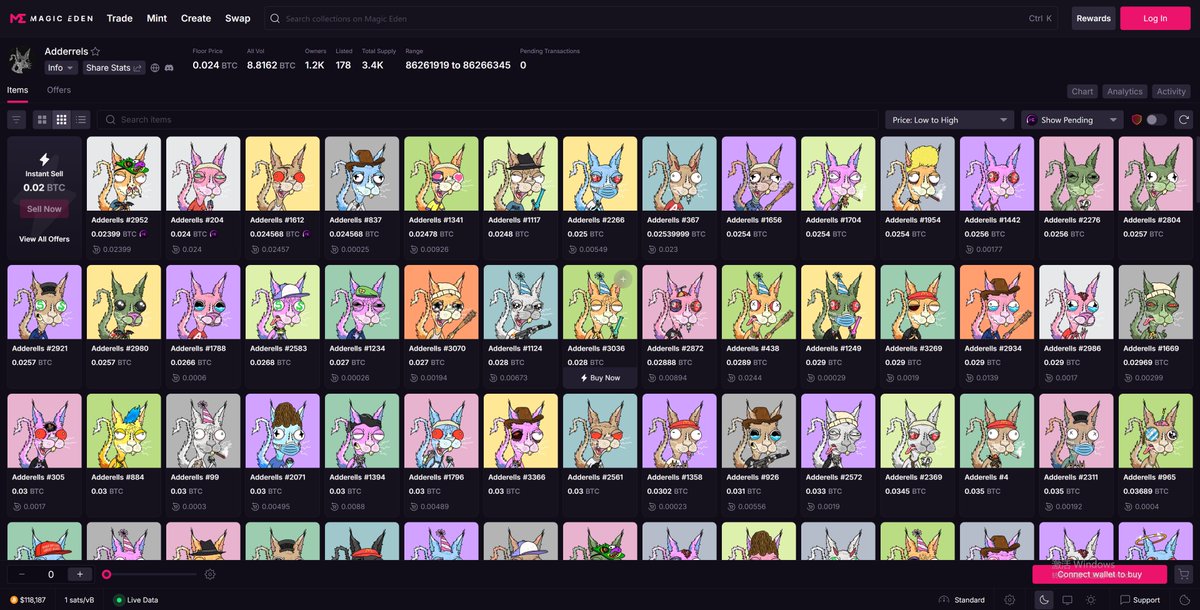Open the Show Pending dropdown
1200x610 pixels.
[x=1072, y=120]
